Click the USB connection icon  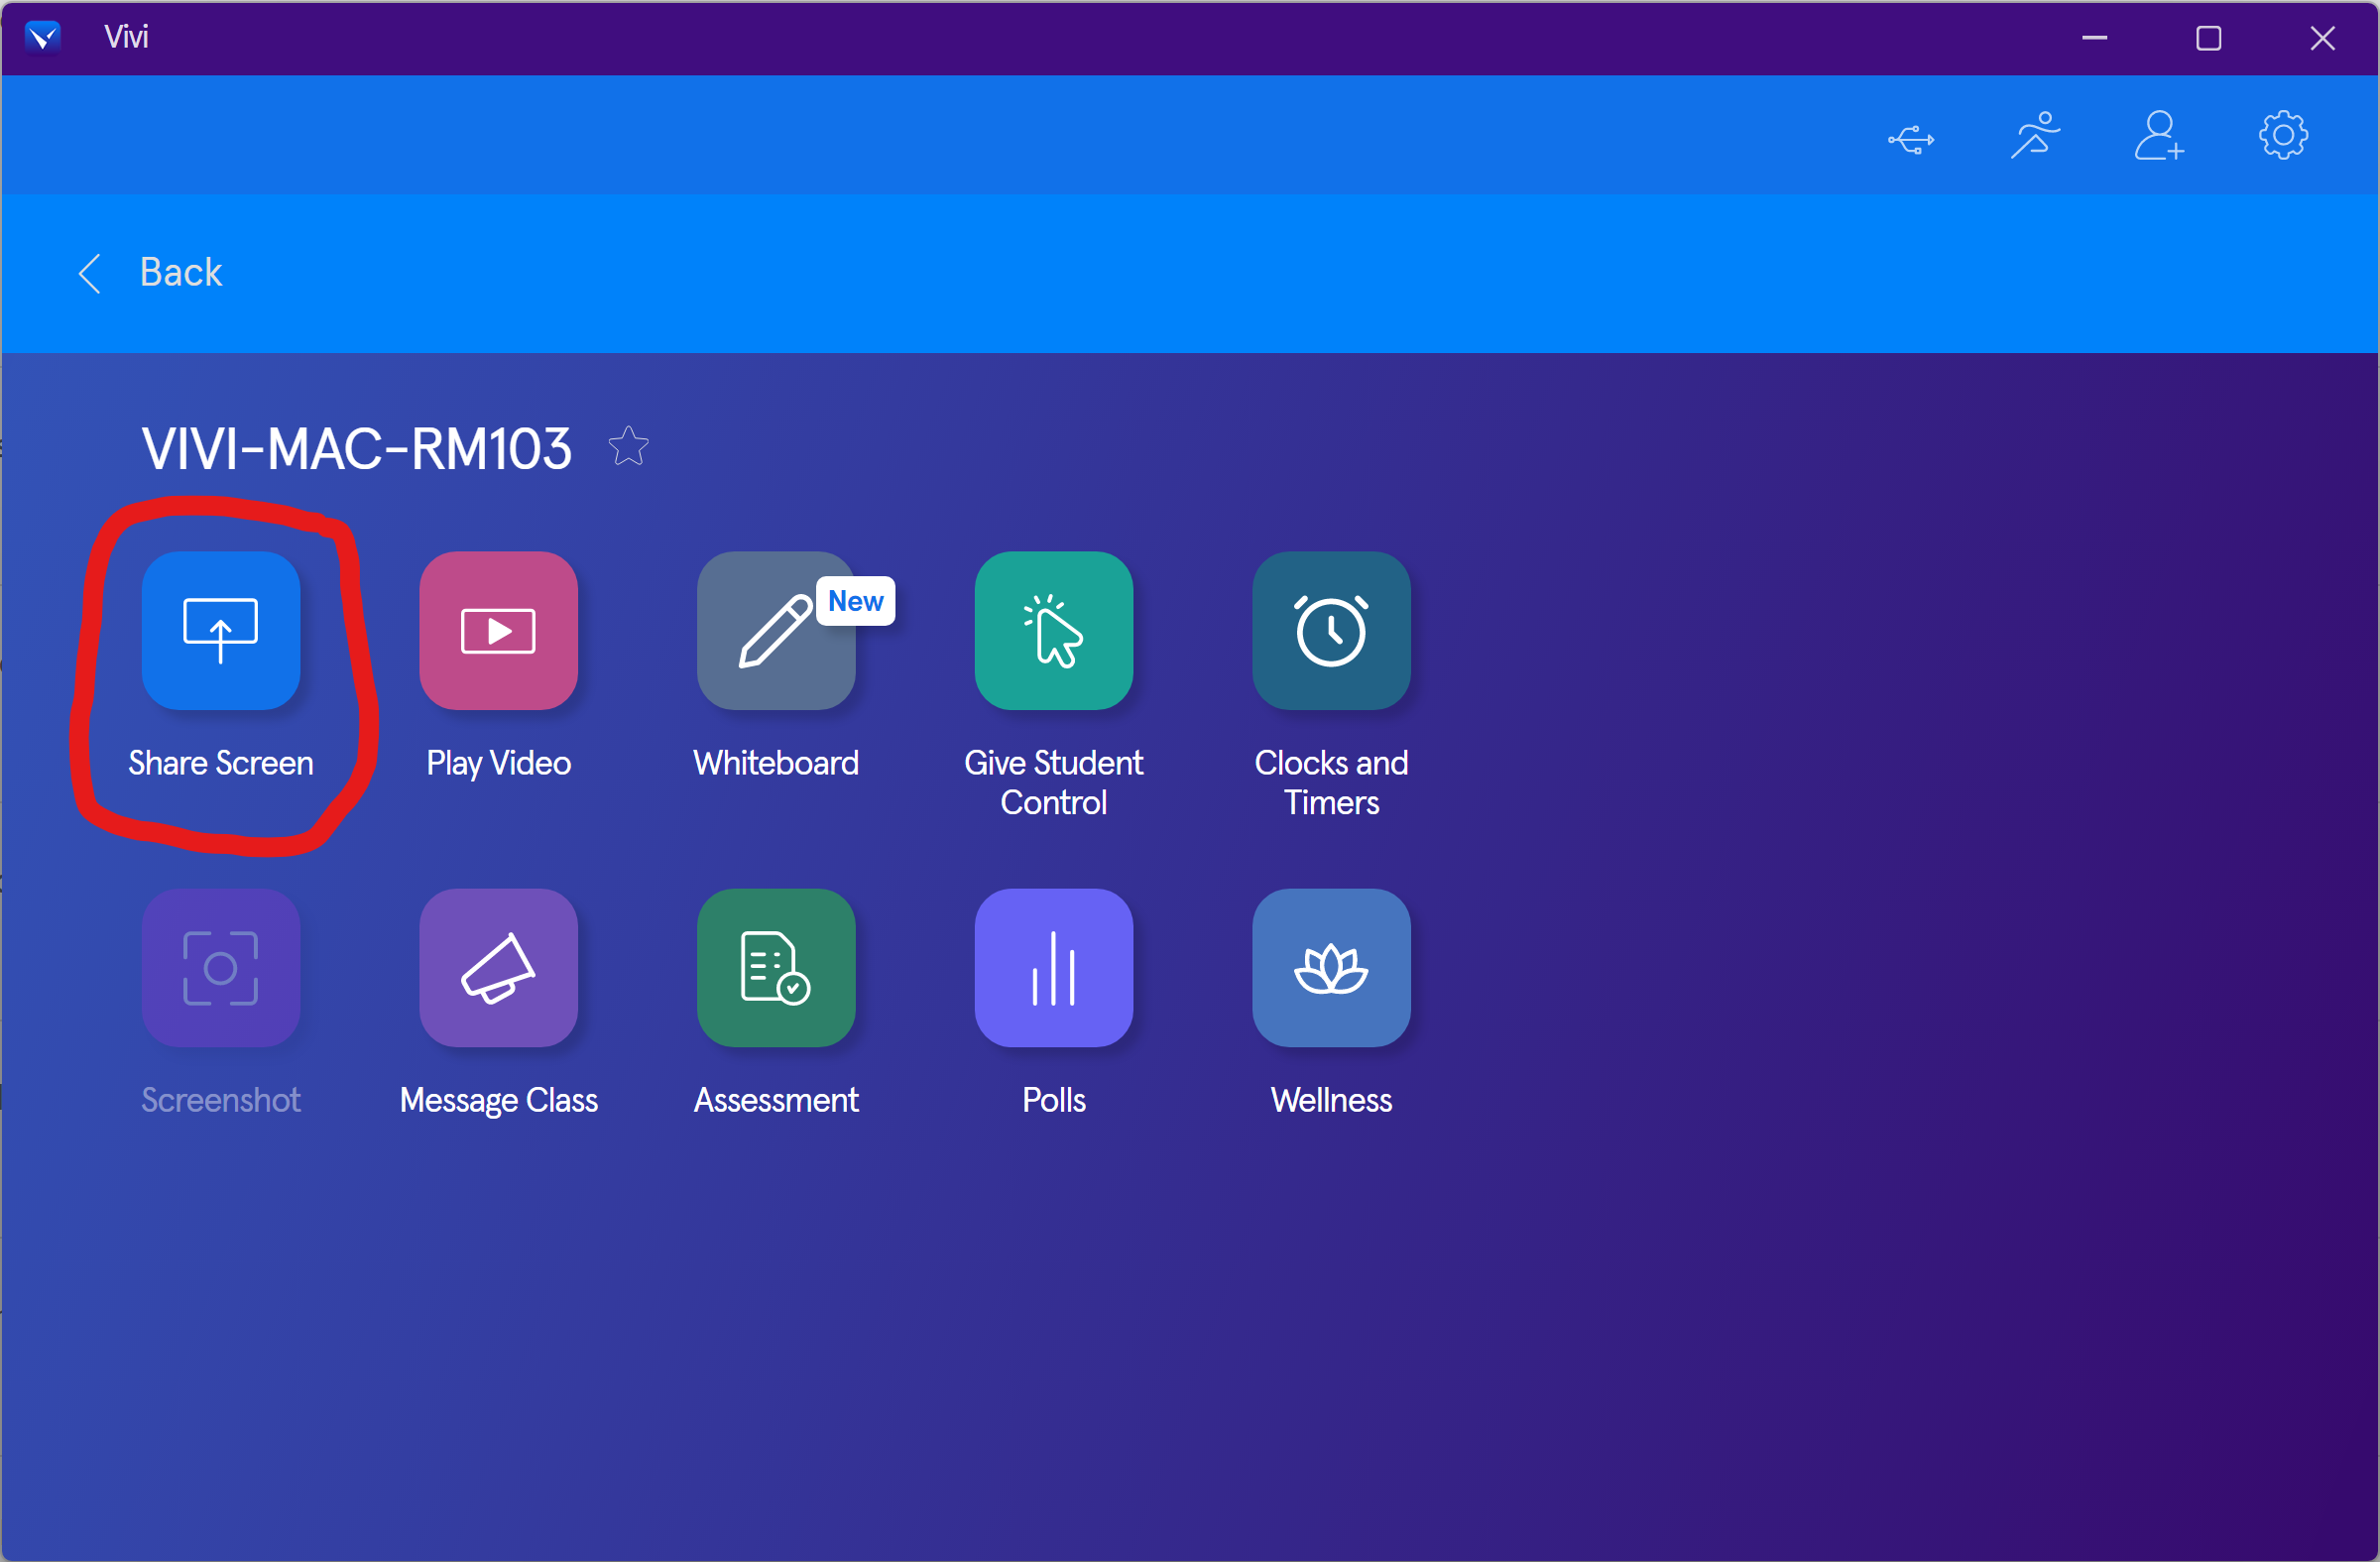pyautogui.click(x=1910, y=138)
